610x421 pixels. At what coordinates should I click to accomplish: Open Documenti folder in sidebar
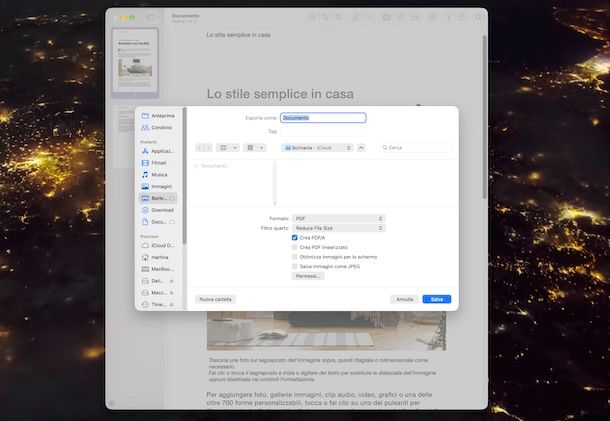(158, 222)
